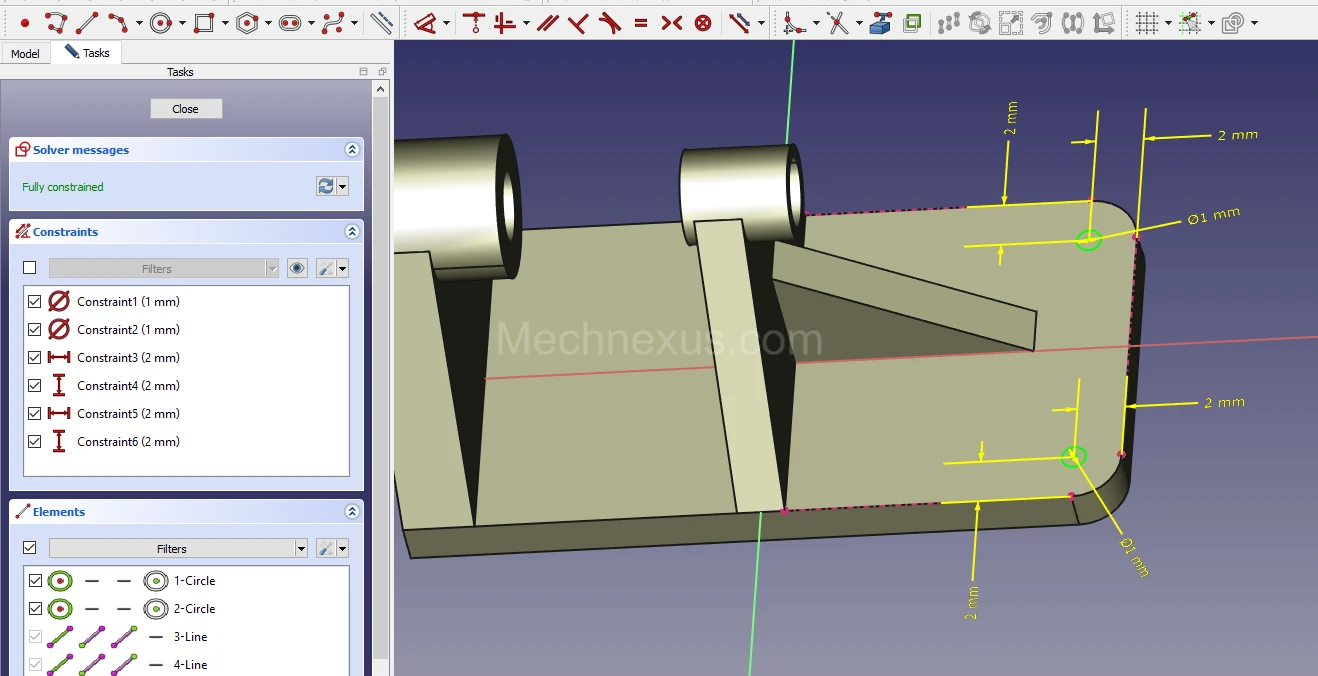Toggle the constraints filter checkbox
Viewport: 1318px width, 676px height.
(x=30, y=268)
